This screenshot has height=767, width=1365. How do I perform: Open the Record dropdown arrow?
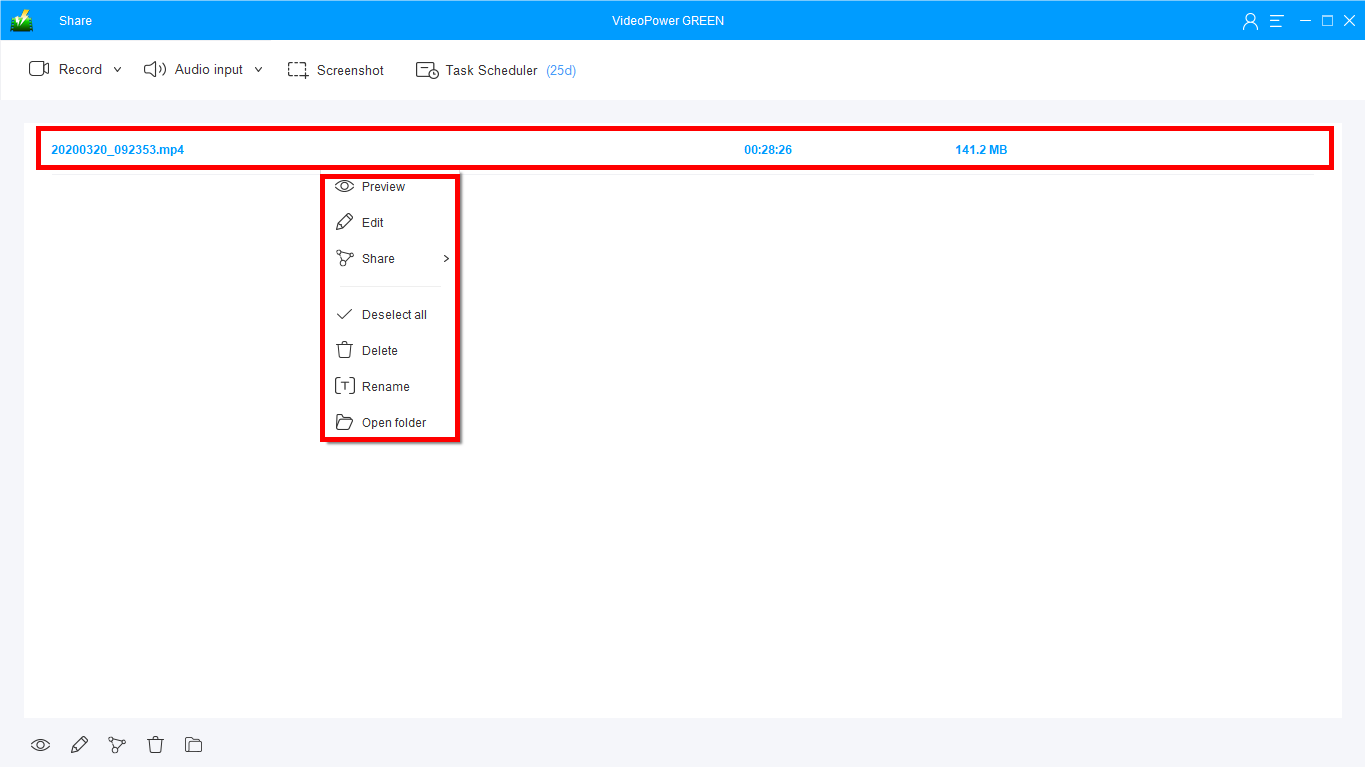pyautogui.click(x=117, y=70)
